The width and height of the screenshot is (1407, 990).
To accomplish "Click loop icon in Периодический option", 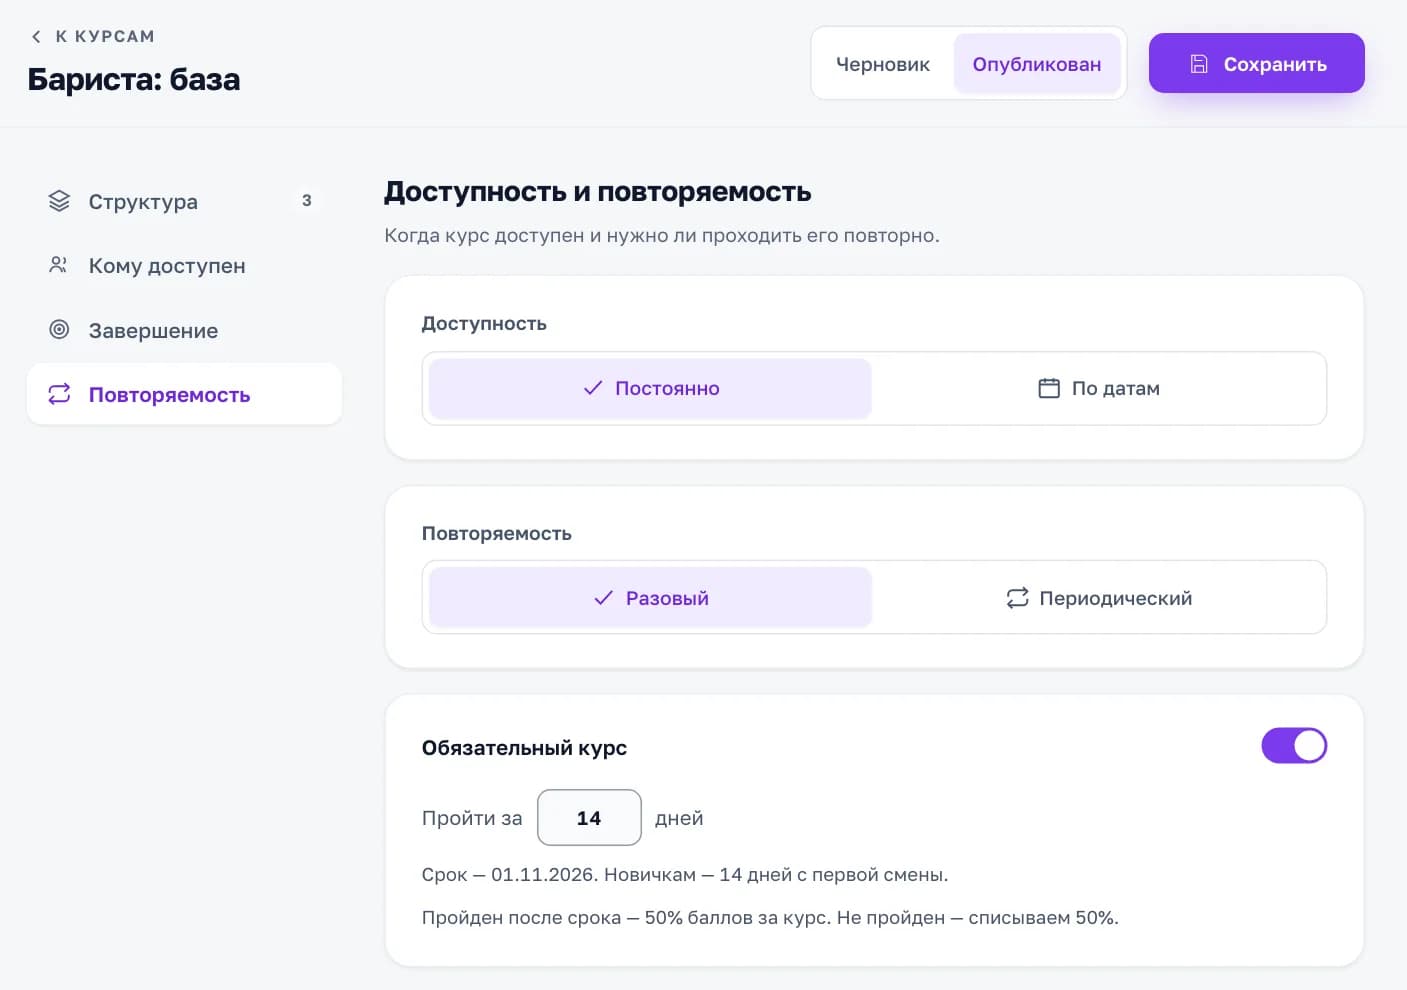I will tap(1017, 598).
